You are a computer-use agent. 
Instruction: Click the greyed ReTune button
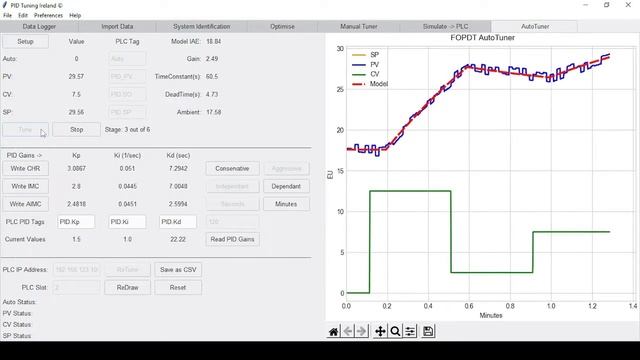(x=127, y=270)
